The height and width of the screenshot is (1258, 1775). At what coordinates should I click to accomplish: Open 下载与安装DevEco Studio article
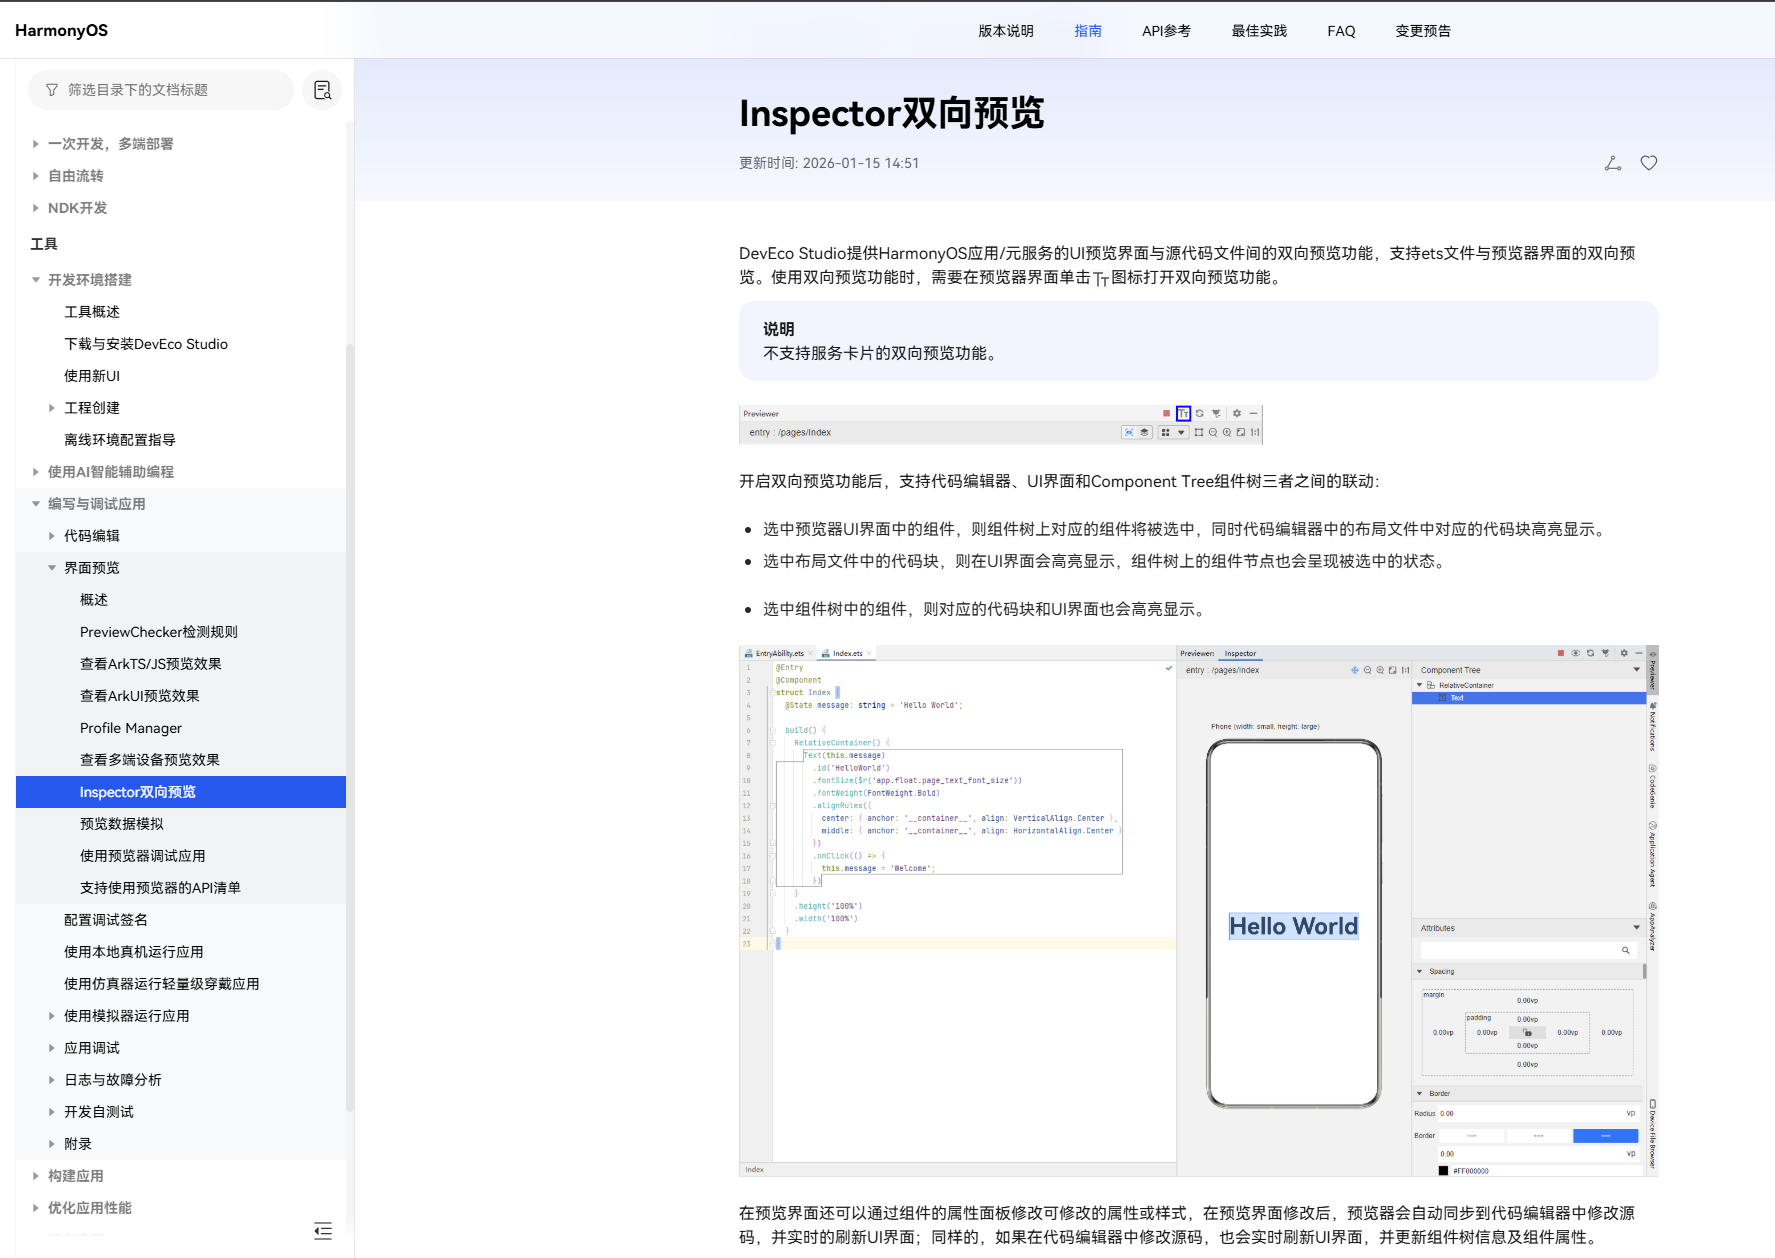point(145,344)
